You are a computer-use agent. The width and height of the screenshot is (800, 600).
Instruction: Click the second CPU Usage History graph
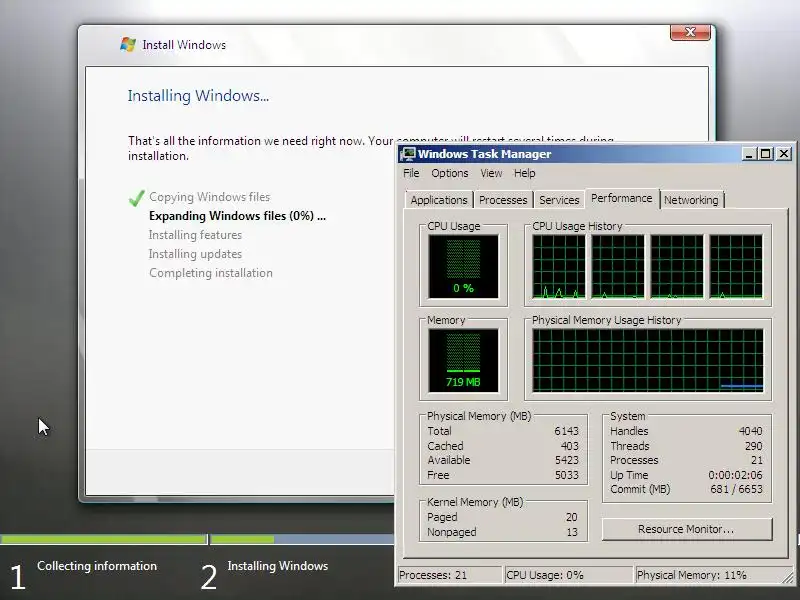pos(618,266)
